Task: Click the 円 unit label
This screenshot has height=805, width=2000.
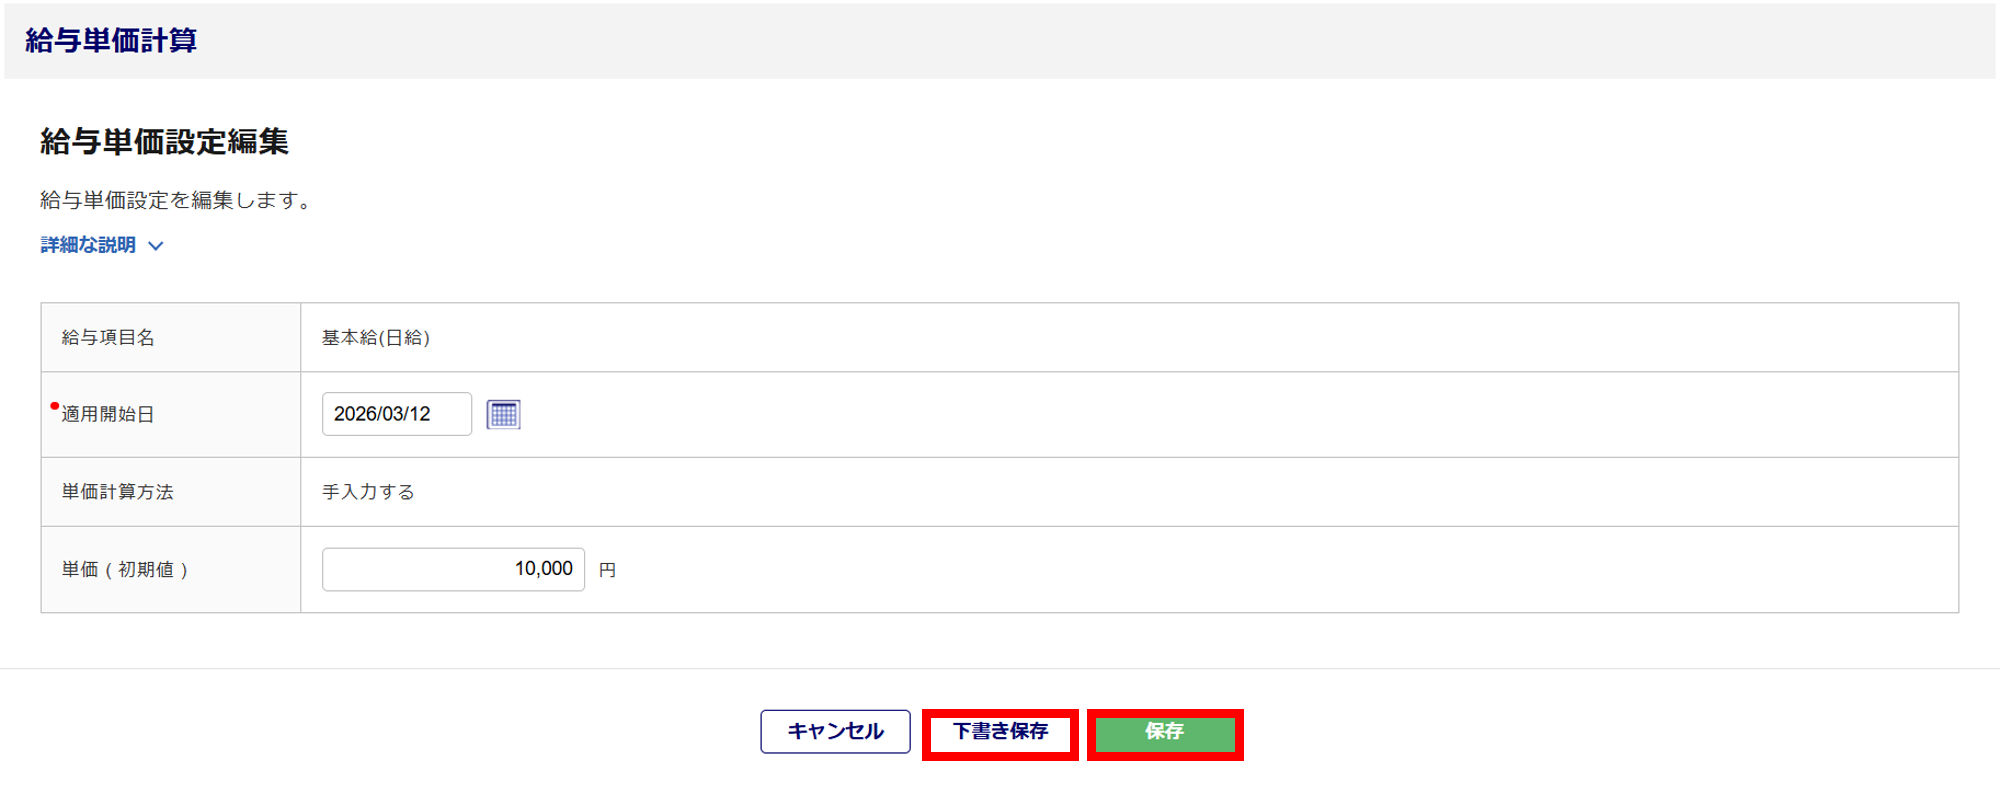Action: coord(607,570)
